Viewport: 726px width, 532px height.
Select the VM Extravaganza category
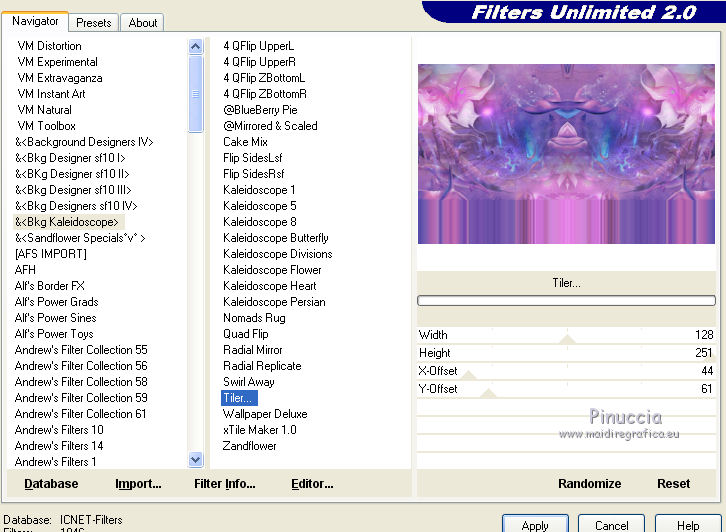[60, 78]
